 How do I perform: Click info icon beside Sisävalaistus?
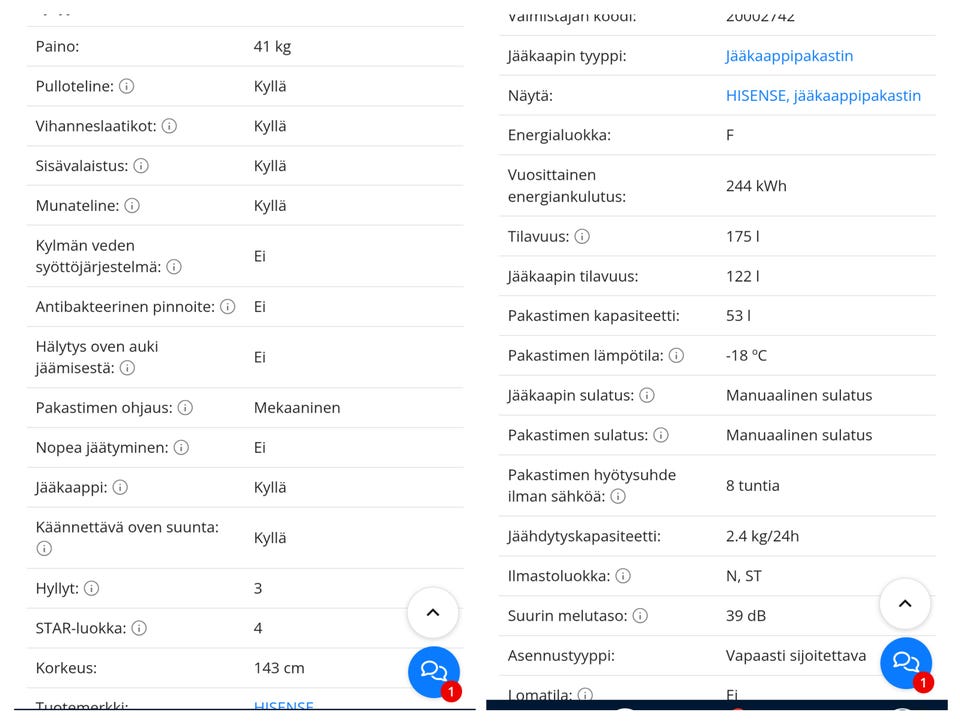point(141,166)
